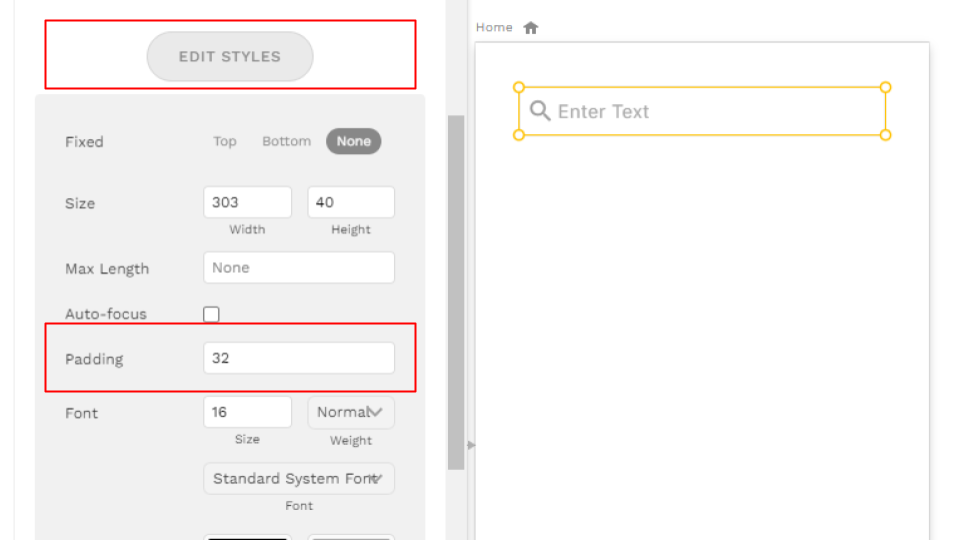Click the Edit Styles button

(x=230, y=56)
